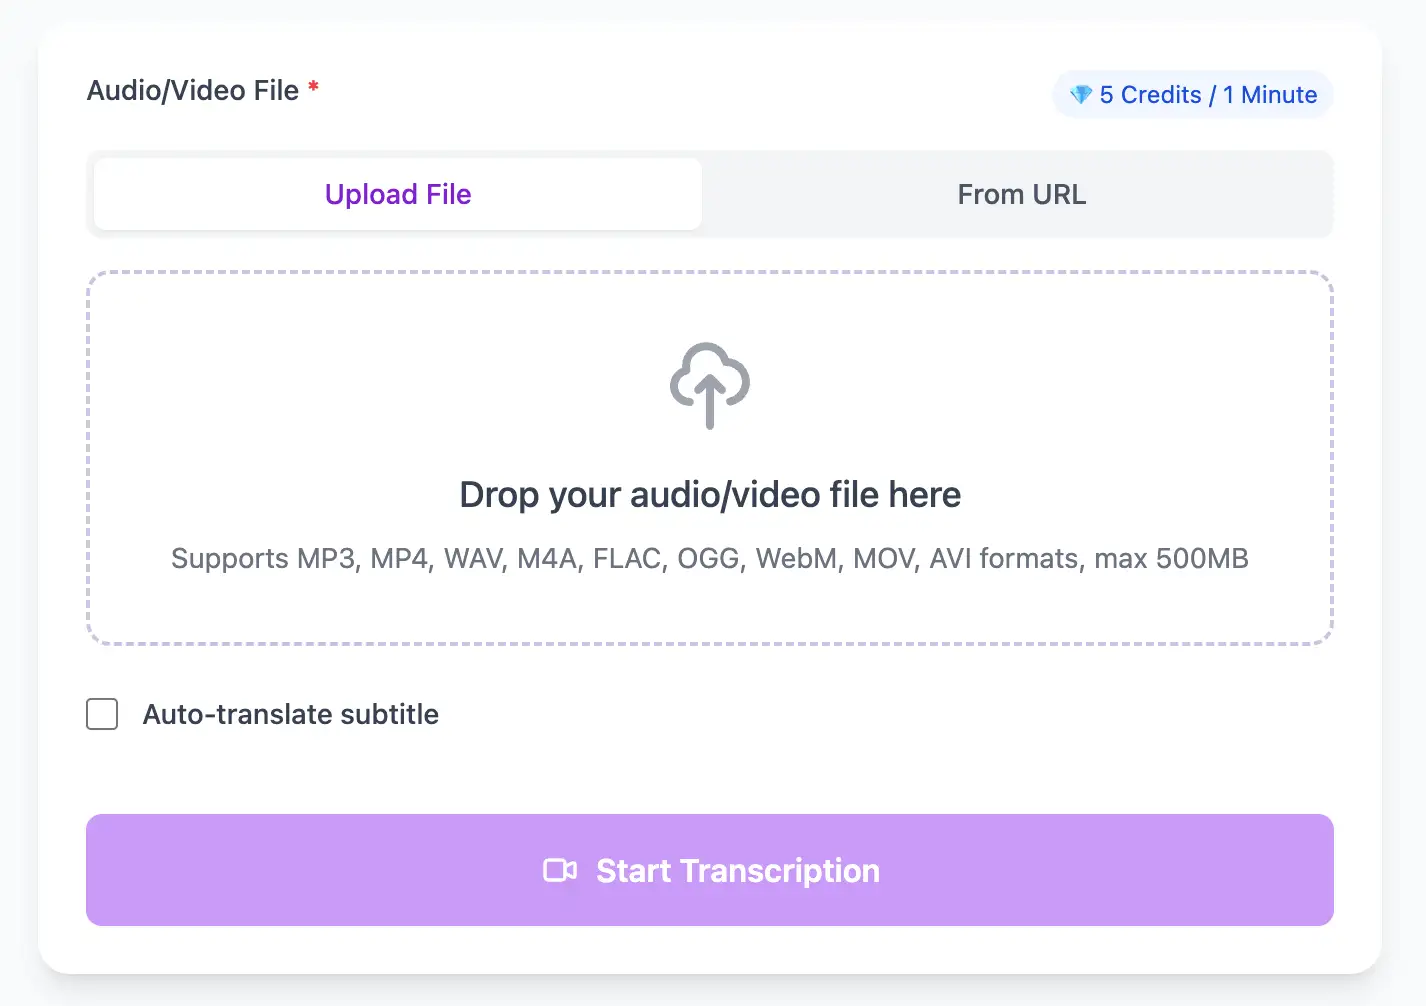Viewport: 1426px width, 1006px height.
Task: Click the gem icon beside the credits text
Action: click(x=1081, y=95)
